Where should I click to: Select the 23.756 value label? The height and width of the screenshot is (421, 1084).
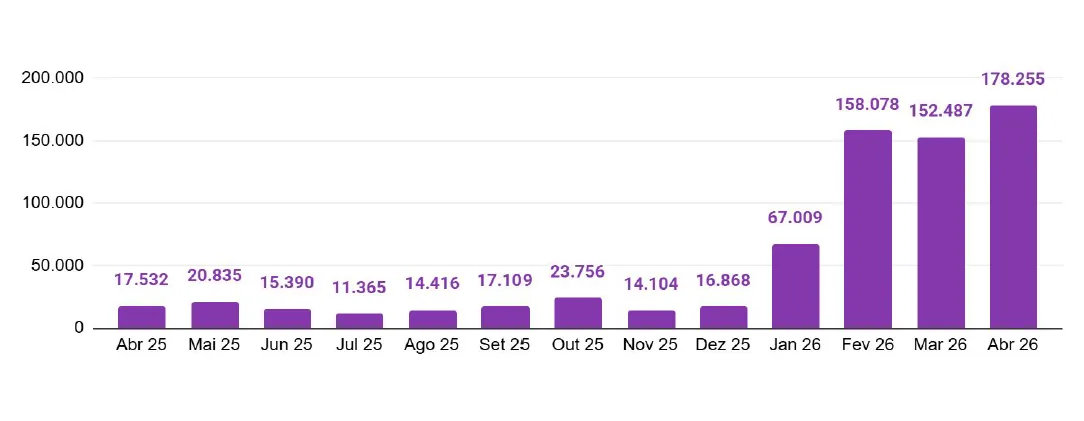578,272
